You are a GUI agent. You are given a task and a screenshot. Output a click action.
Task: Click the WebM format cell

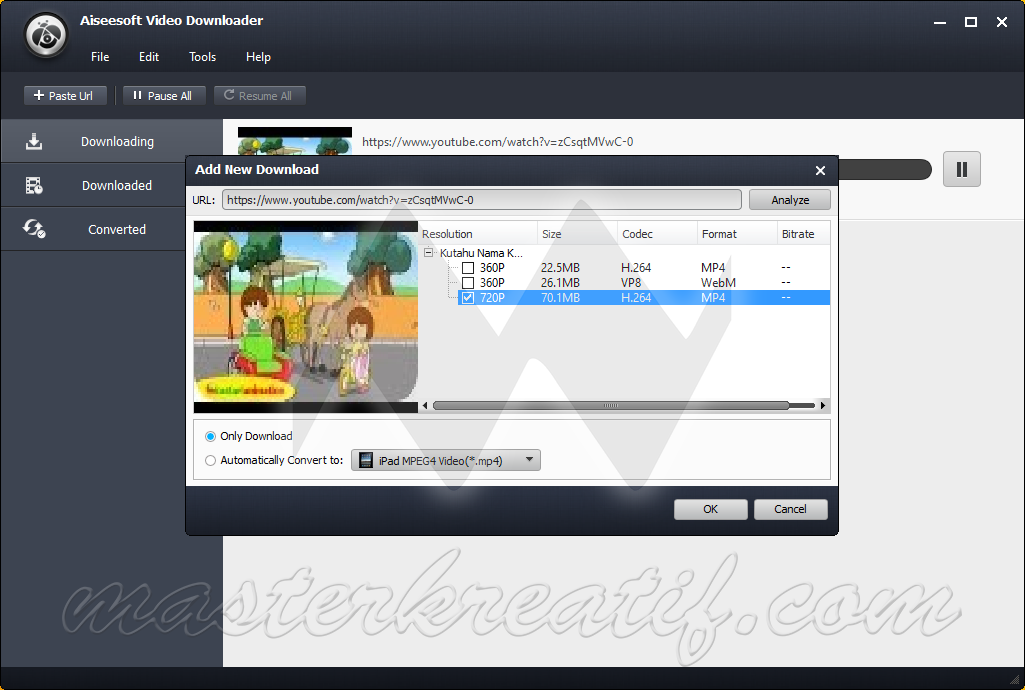(718, 283)
